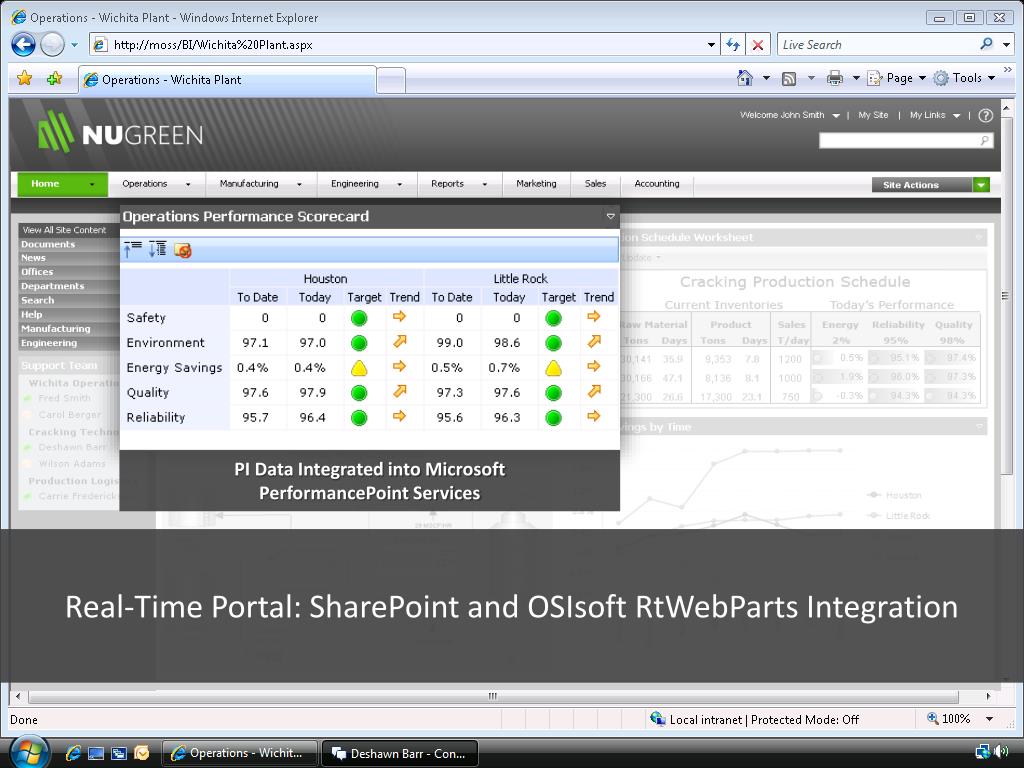Open the zoom level dropdown
Image resolution: width=1024 pixels, height=768 pixels.
990,719
